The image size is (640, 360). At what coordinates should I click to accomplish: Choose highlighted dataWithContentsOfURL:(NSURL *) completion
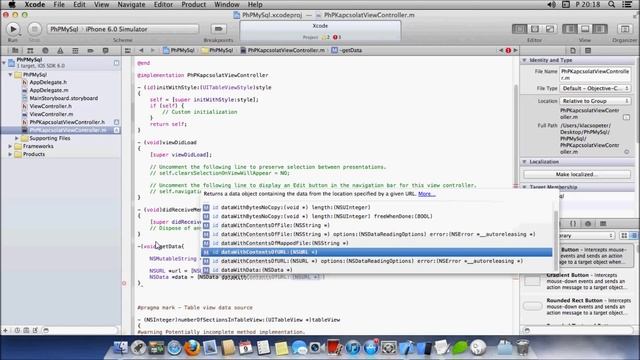(377, 252)
